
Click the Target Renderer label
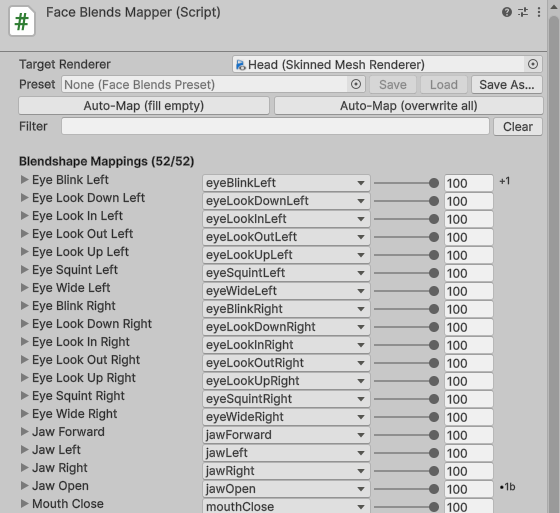tap(65, 64)
